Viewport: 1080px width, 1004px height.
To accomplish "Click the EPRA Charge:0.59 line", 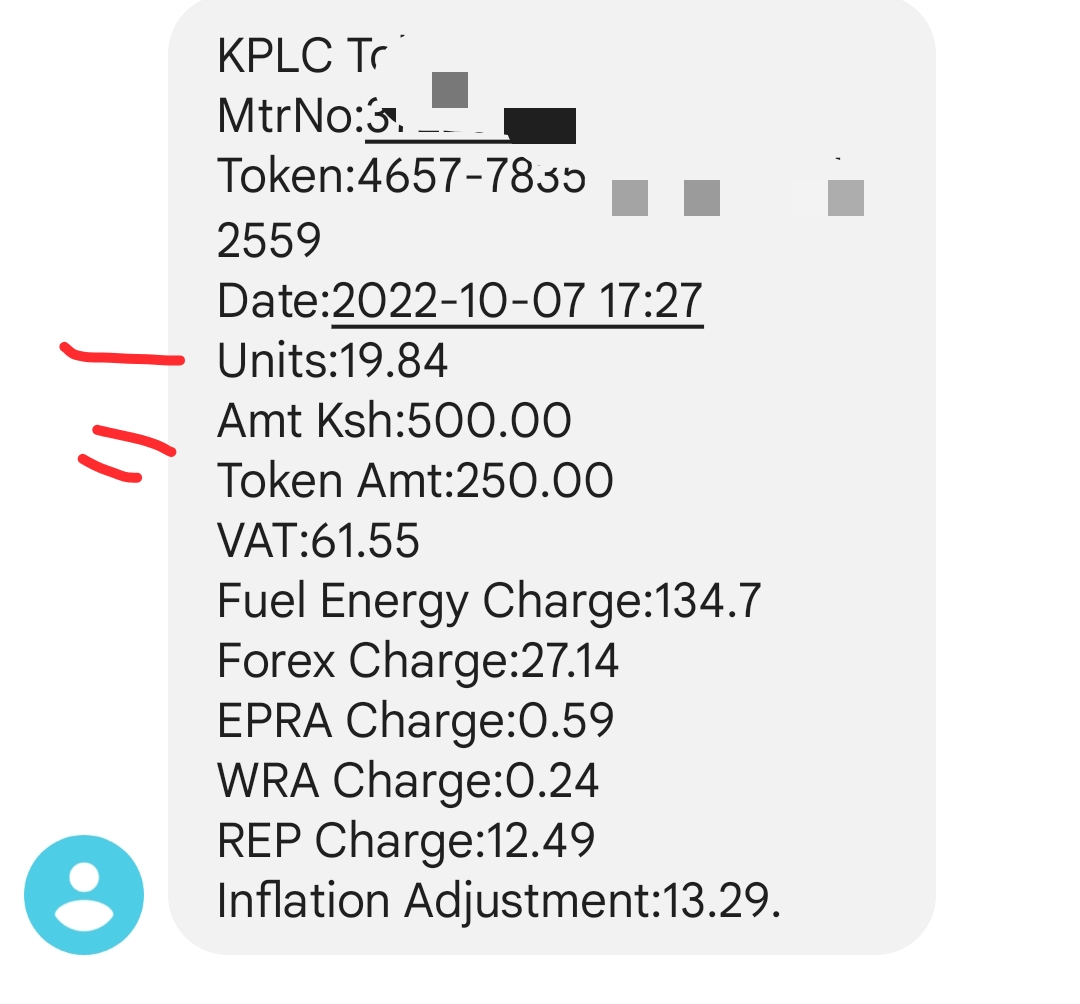I will 415,721.
